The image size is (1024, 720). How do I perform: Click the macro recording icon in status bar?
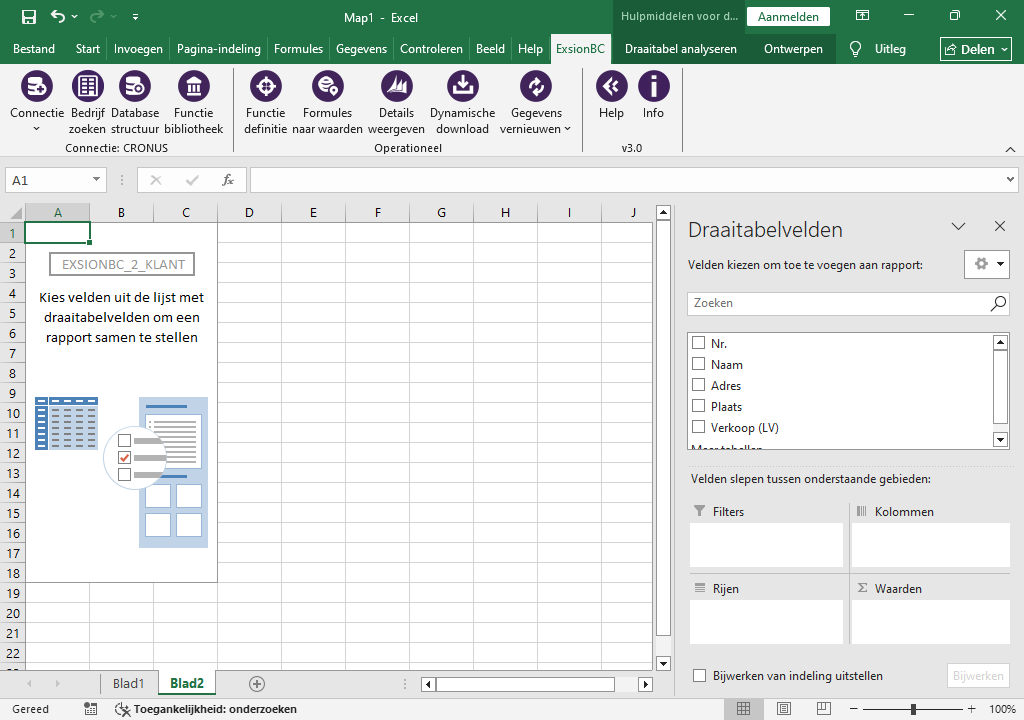tap(91, 709)
